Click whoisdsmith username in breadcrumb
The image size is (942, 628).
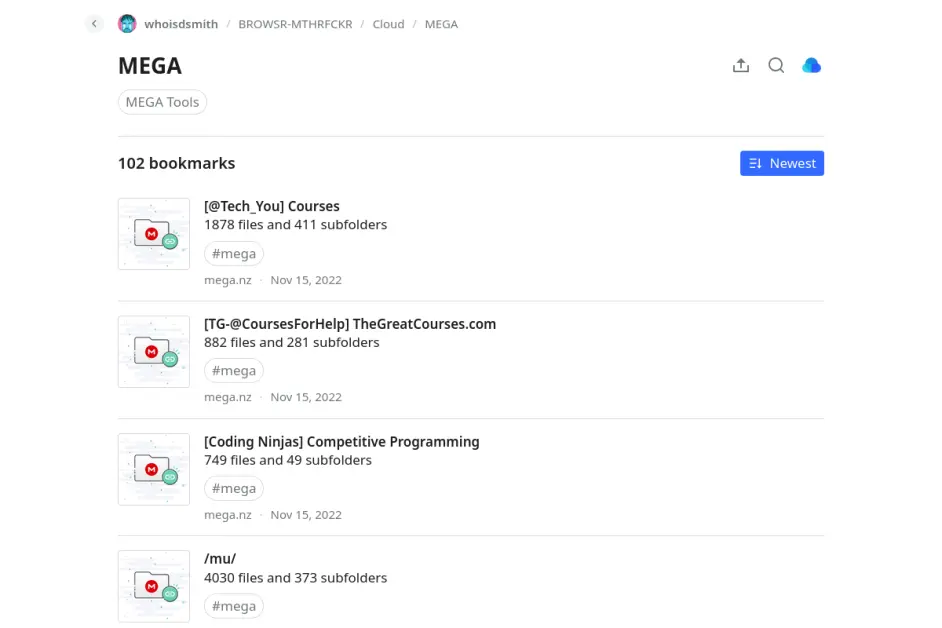pos(181,24)
